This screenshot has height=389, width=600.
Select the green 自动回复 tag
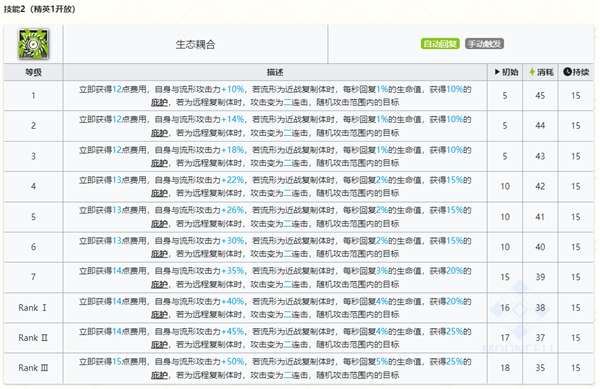pos(440,44)
